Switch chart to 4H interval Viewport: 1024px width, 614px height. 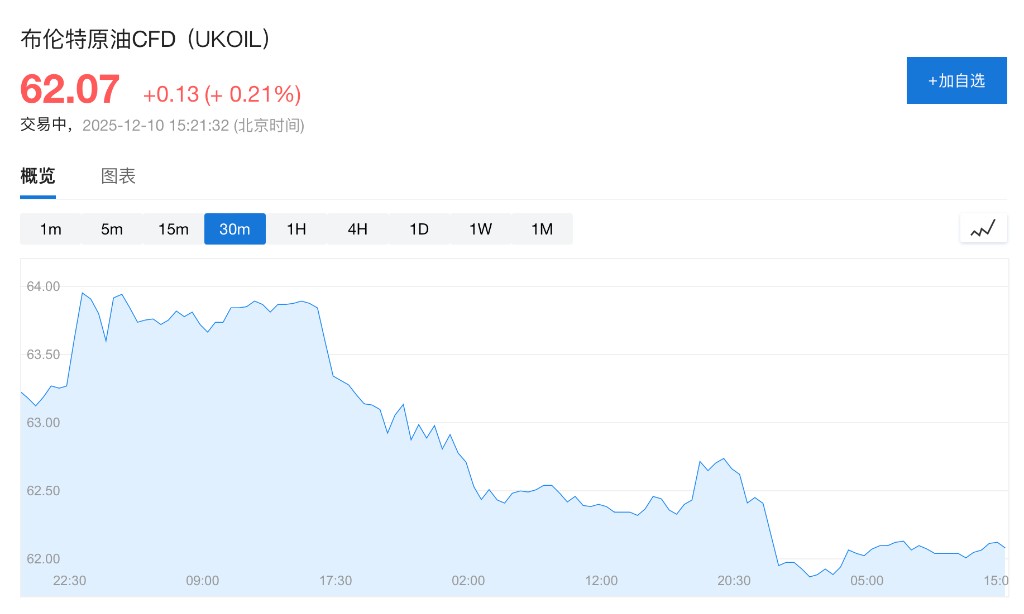(358, 229)
